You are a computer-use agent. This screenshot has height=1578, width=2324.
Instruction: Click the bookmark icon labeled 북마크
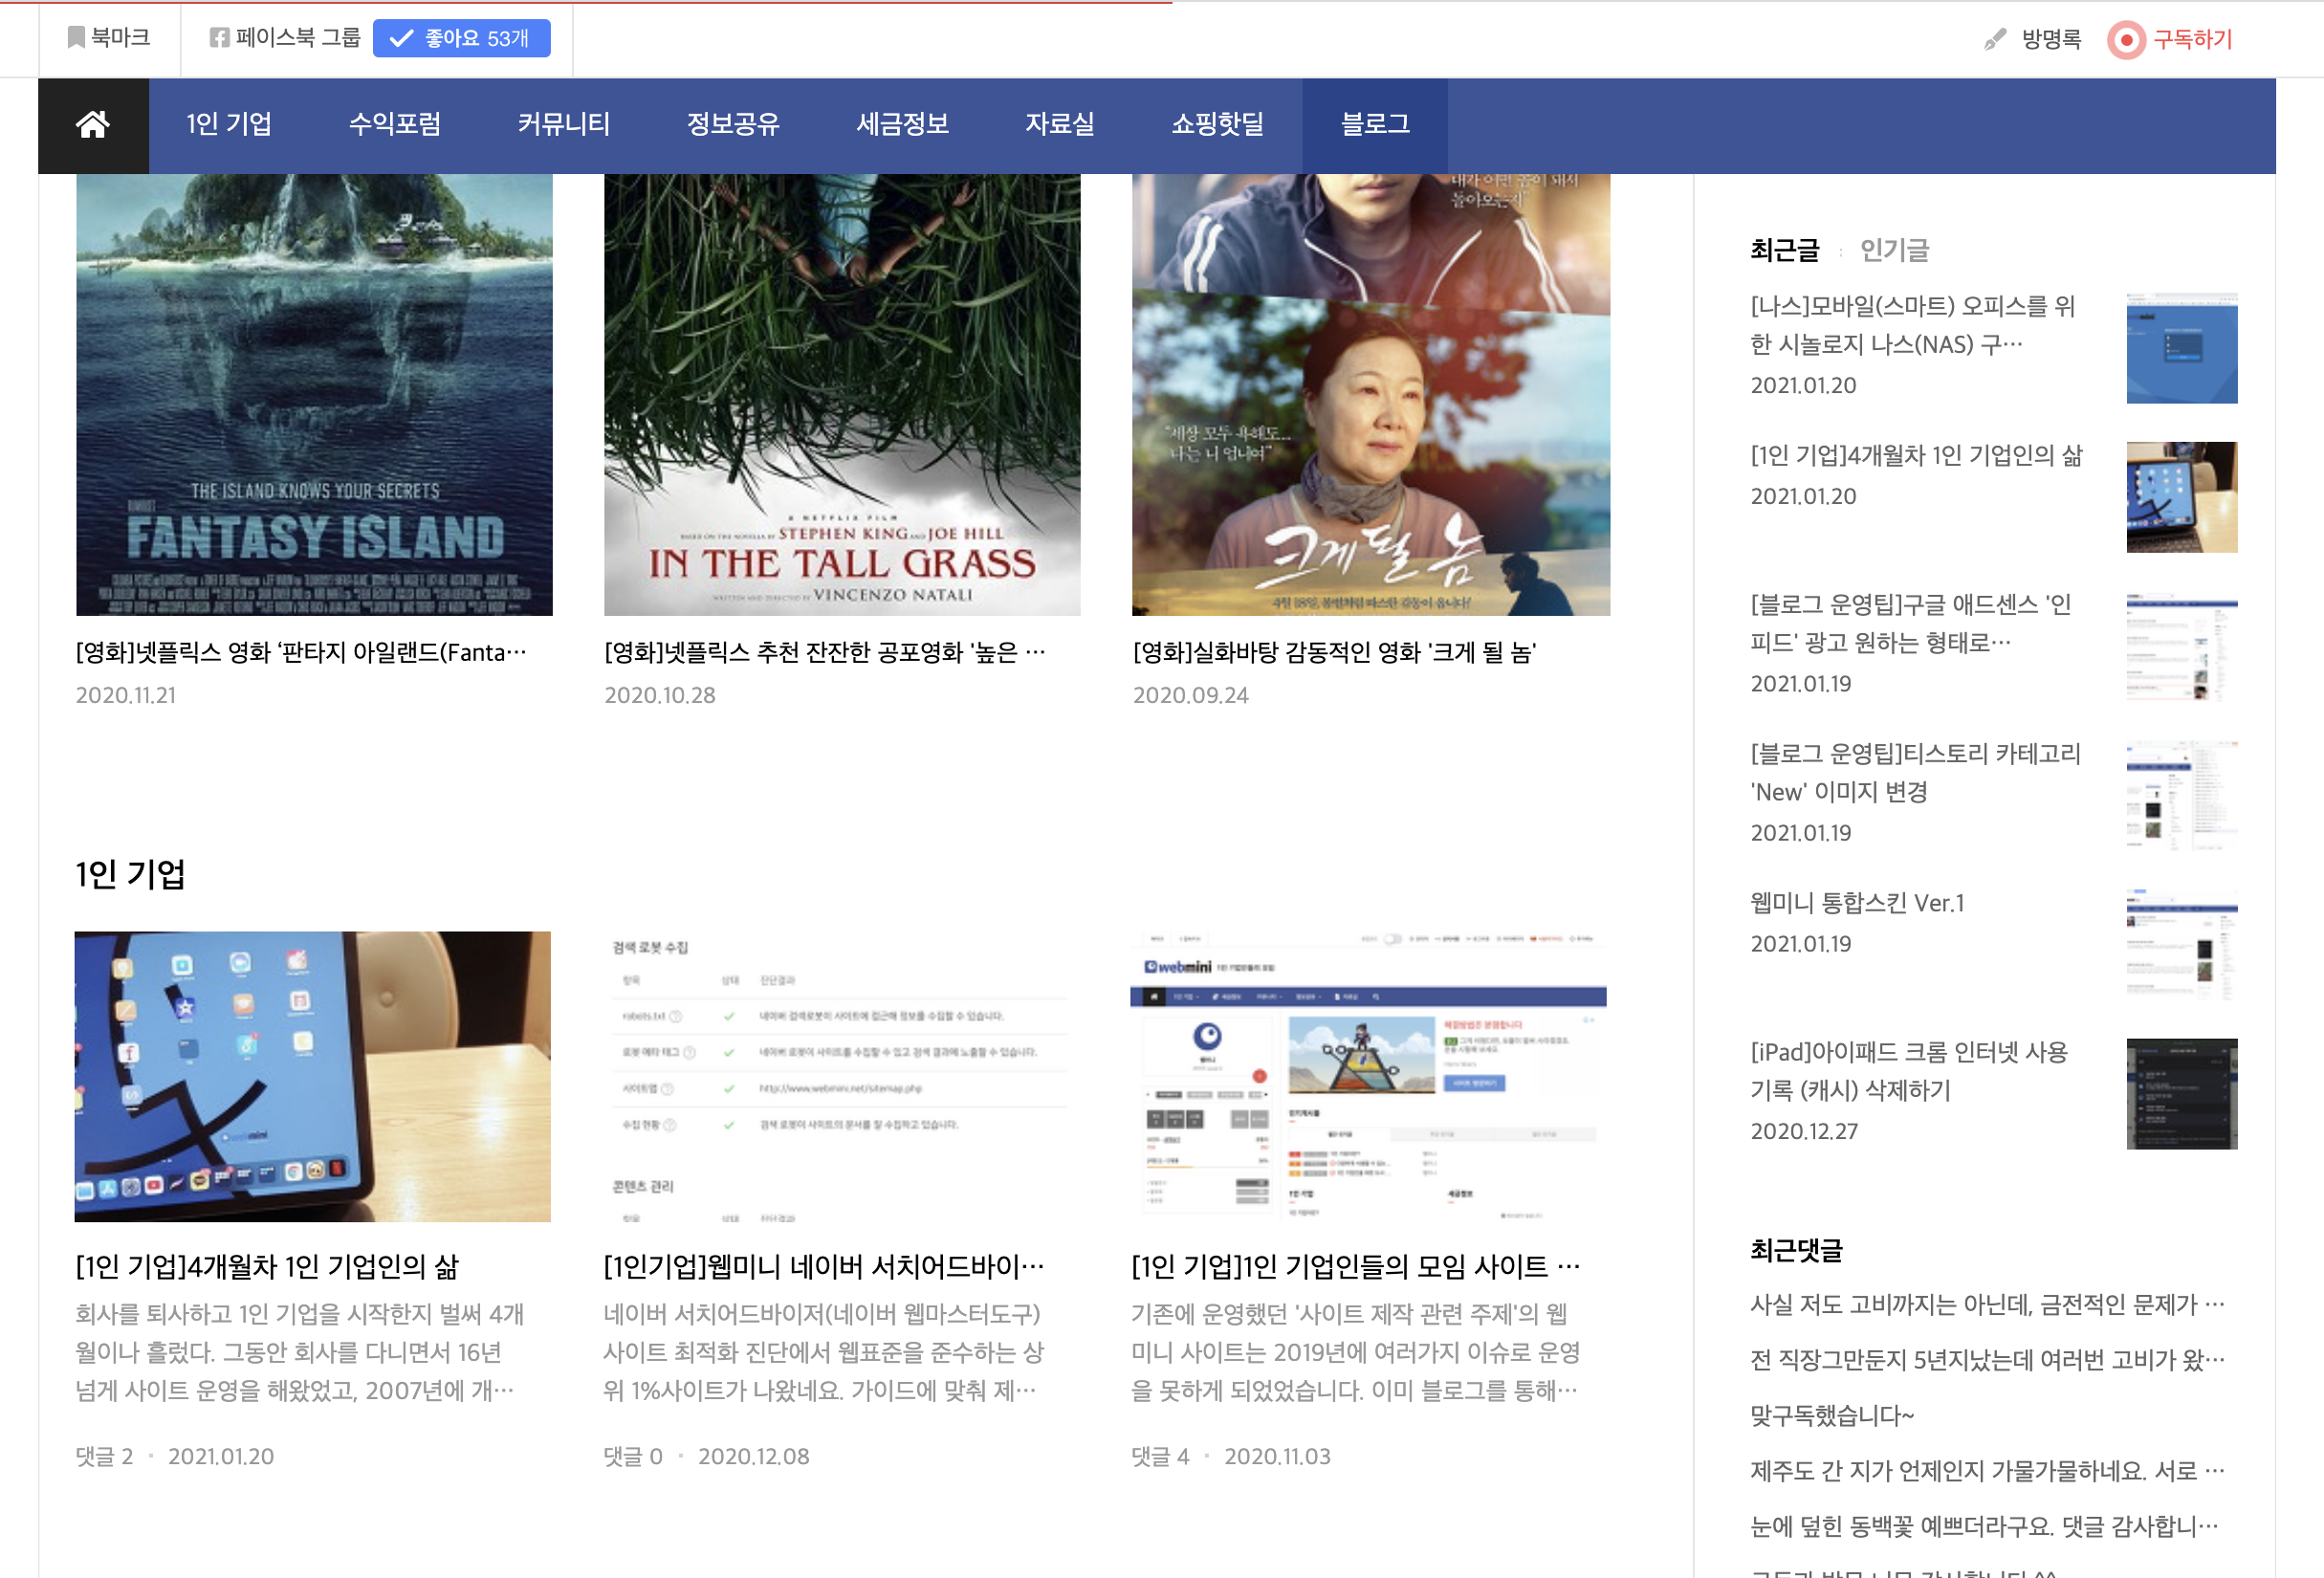coord(76,38)
